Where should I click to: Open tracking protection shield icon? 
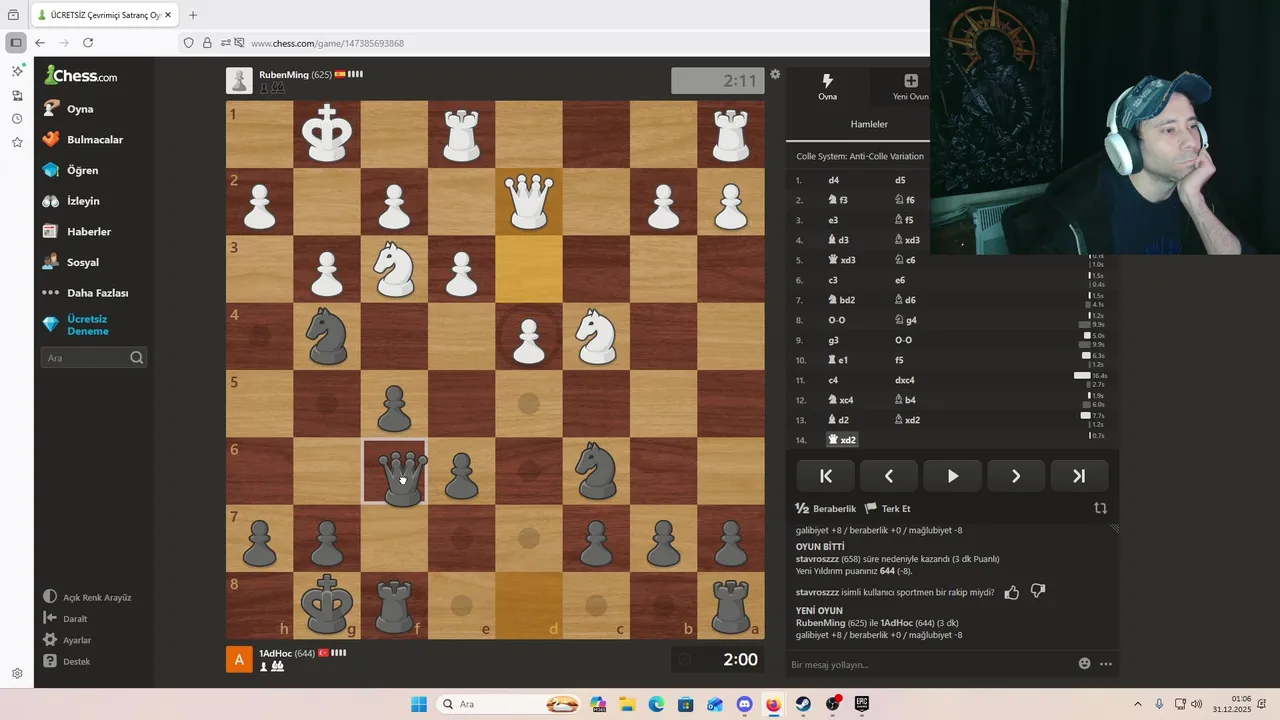[188, 43]
